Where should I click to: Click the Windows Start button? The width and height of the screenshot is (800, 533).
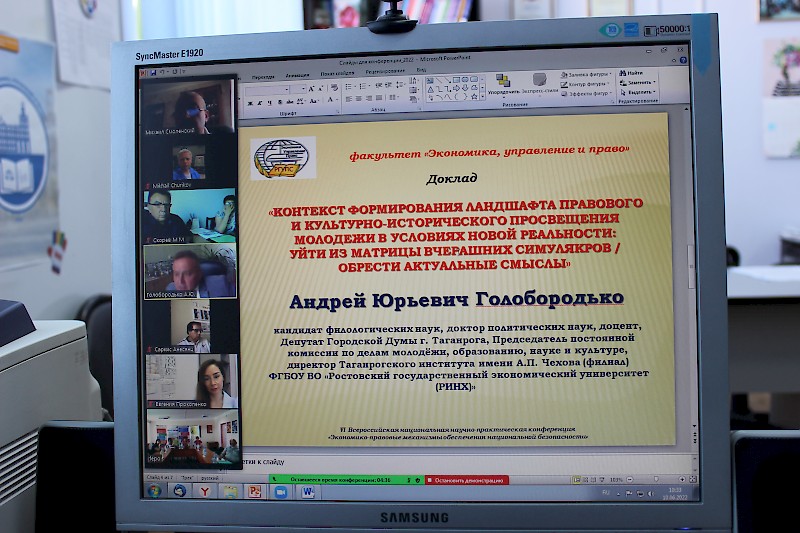click(154, 490)
